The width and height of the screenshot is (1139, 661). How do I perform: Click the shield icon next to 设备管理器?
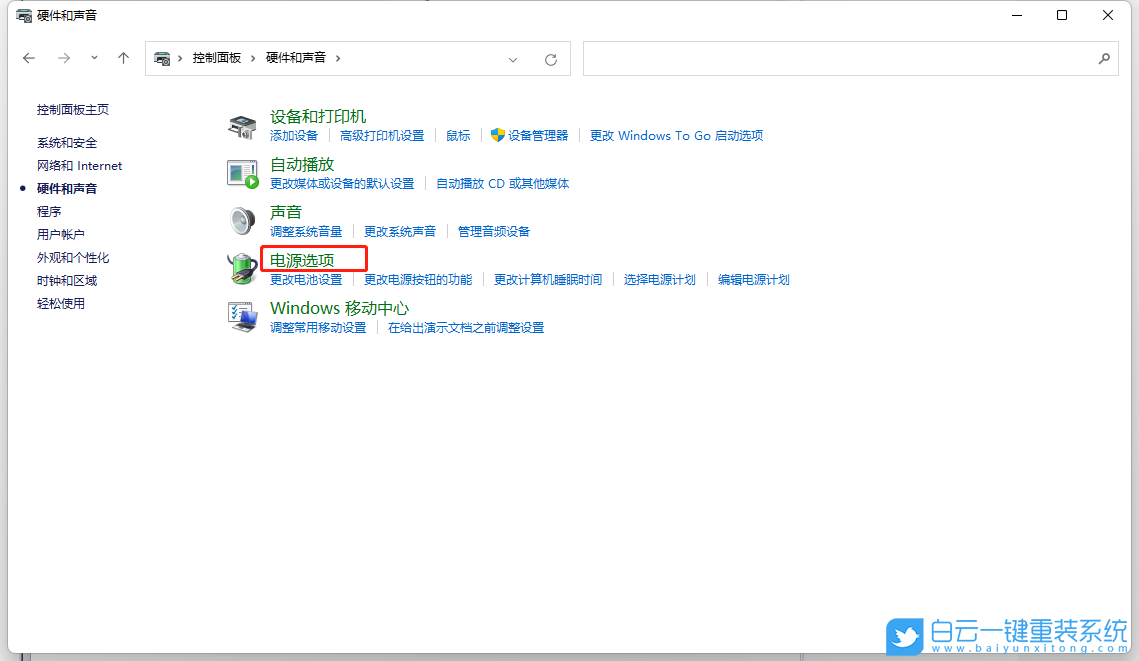click(x=498, y=135)
